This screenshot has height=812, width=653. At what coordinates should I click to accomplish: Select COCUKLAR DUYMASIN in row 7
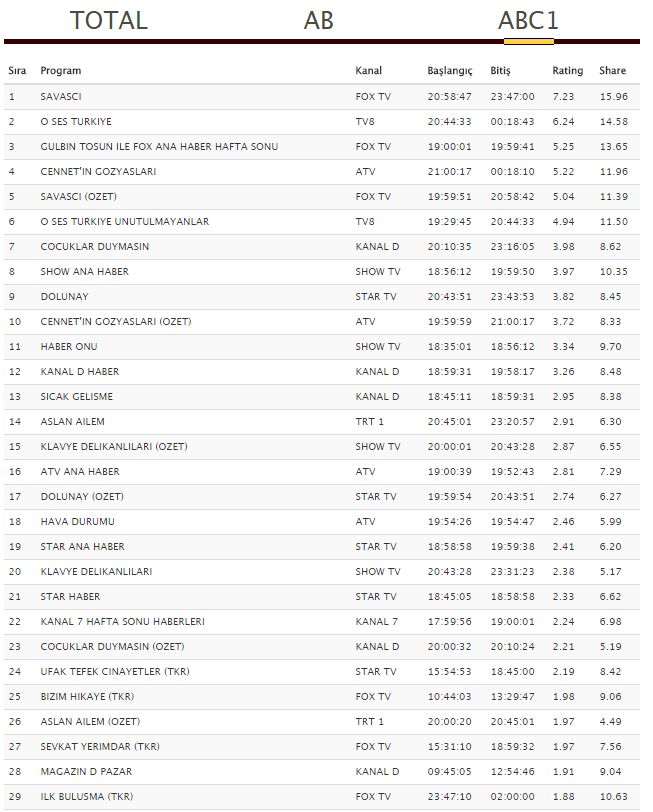click(x=97, y=247)
